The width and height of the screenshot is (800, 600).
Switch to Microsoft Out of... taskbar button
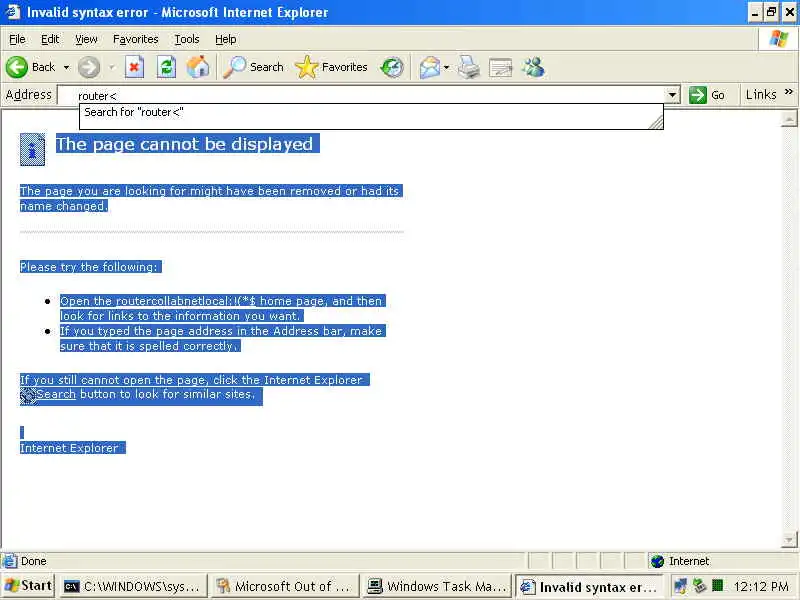click(x=285, y=586)
